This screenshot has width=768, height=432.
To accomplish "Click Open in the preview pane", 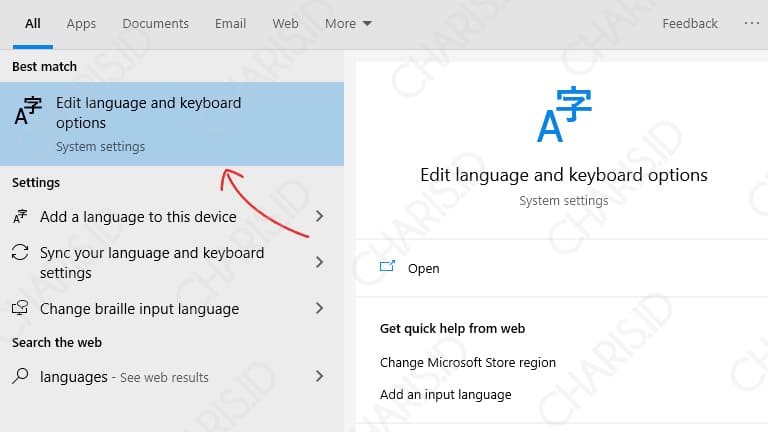I will coord(424,268).
